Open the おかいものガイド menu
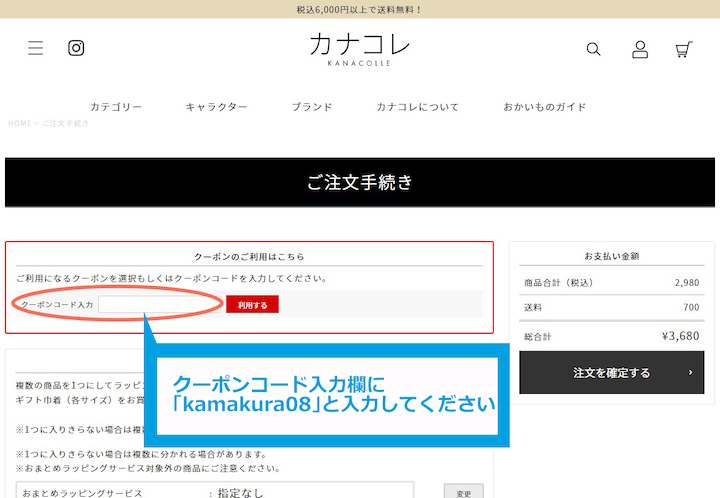 [x=545, y=107]
